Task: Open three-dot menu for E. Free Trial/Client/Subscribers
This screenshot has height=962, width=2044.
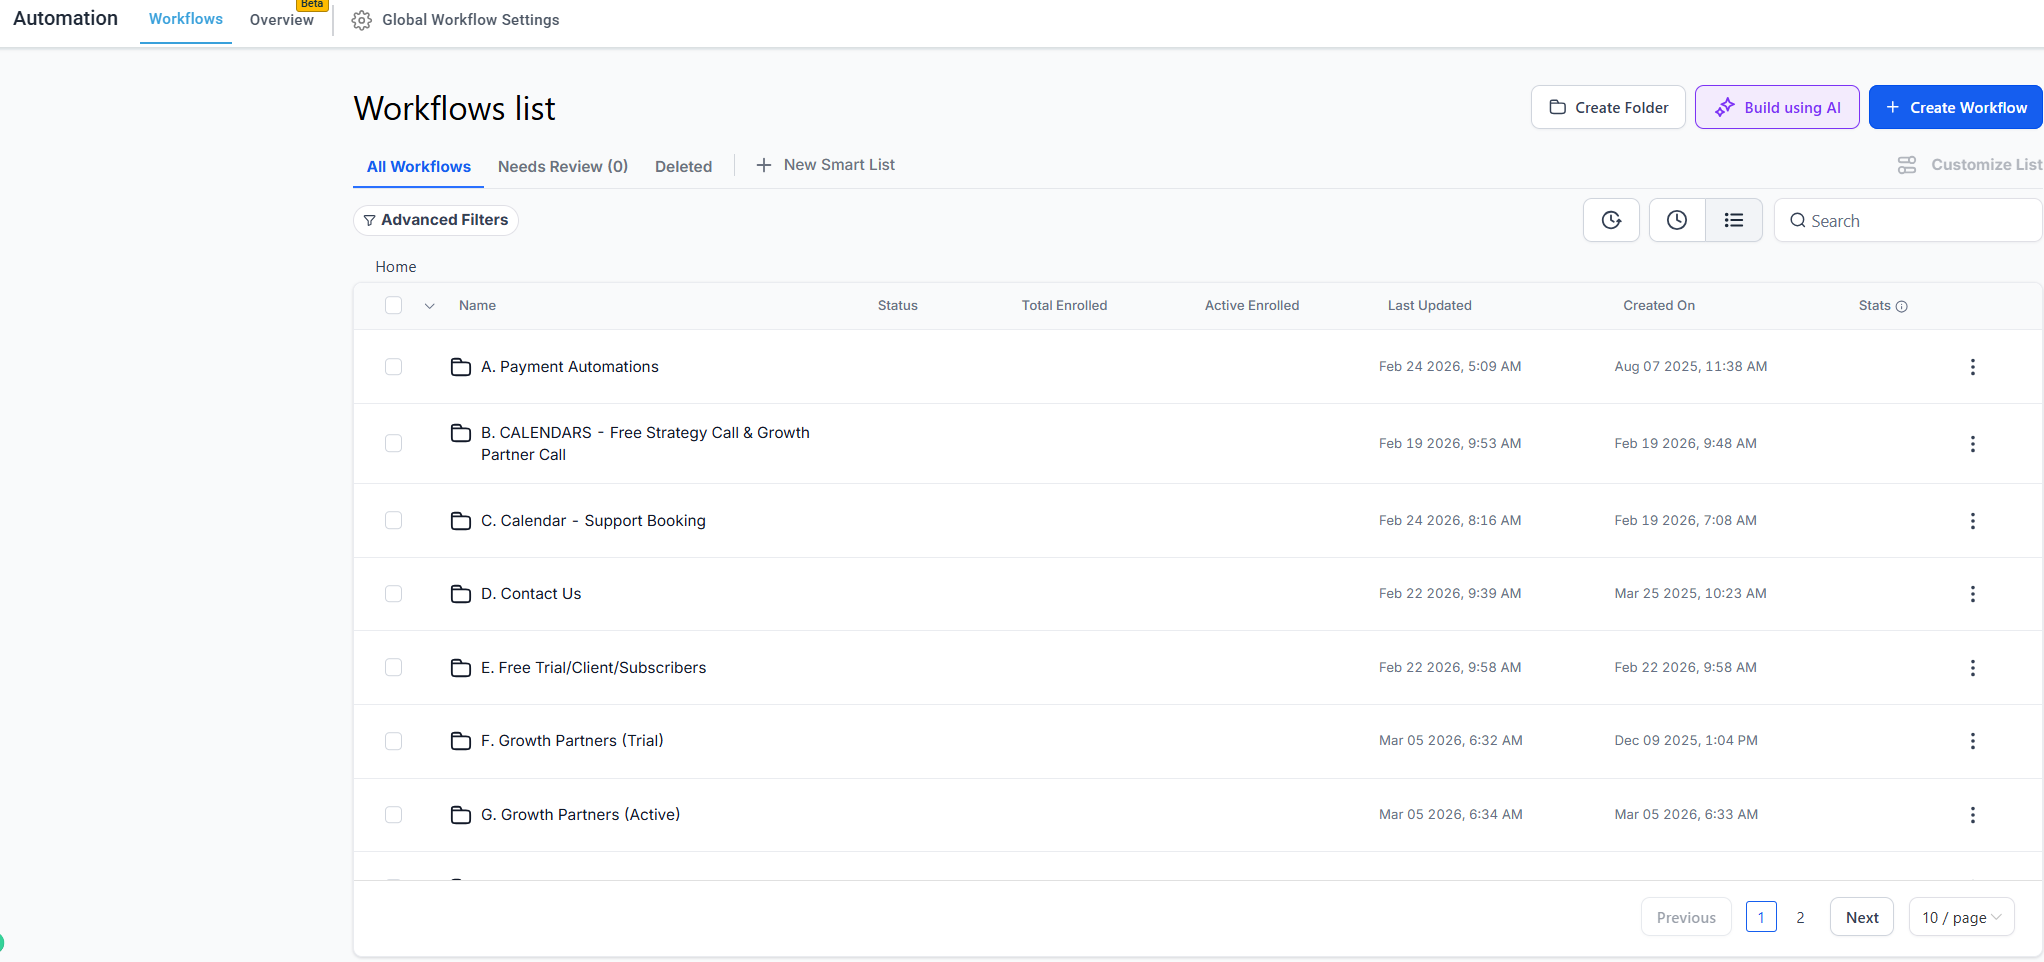Action: pos(1972,668)
